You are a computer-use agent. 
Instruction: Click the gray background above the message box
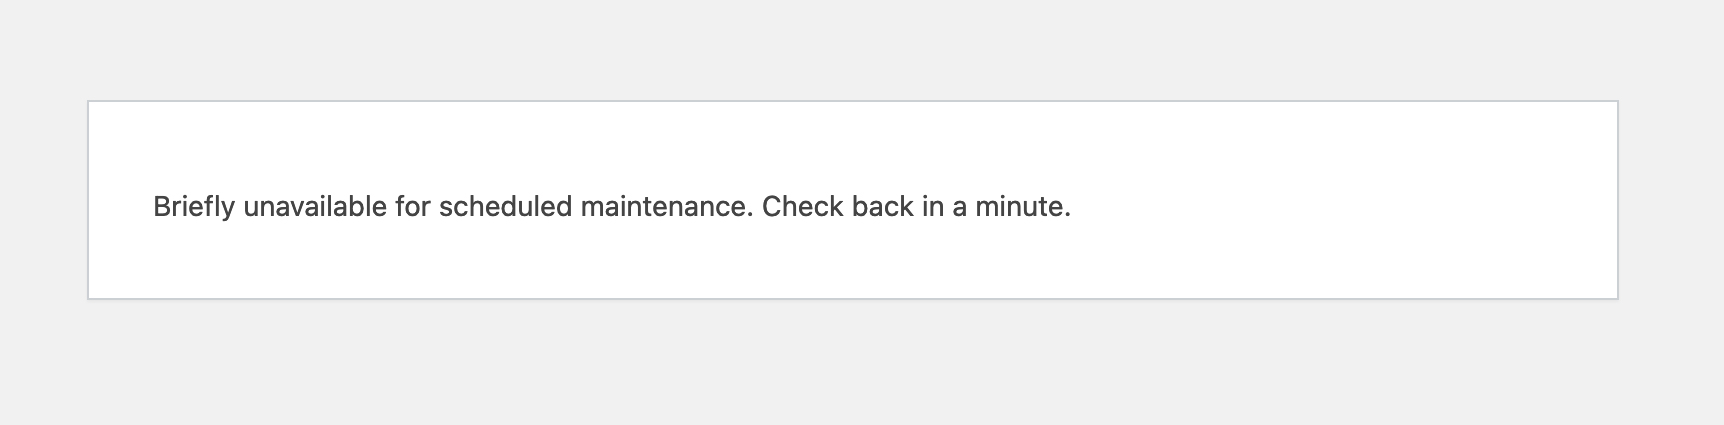[862, 50]
